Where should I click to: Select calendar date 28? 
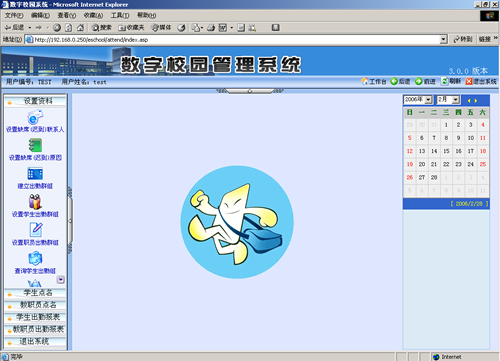click(x=434, y=177)
